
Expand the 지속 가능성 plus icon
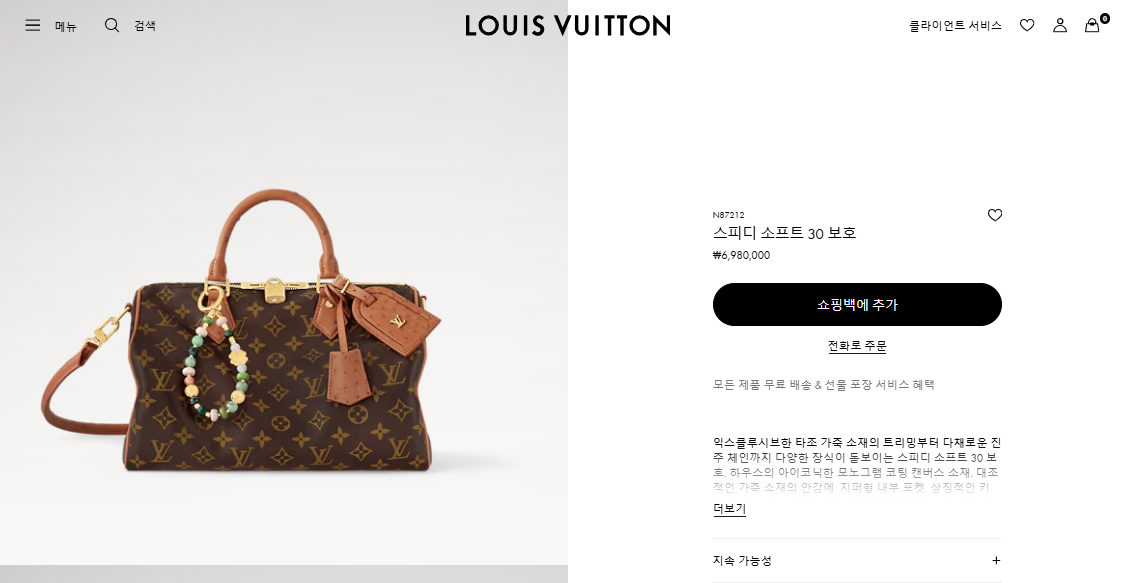(x=996, y=561)
